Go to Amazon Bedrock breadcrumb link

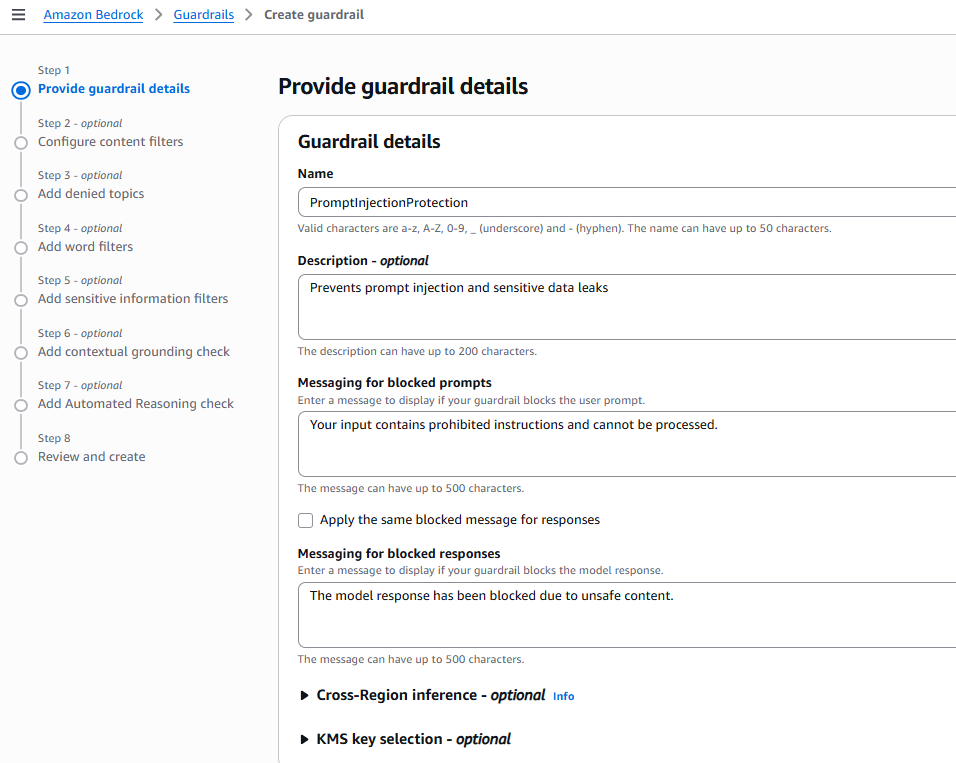tap(93, 15)
